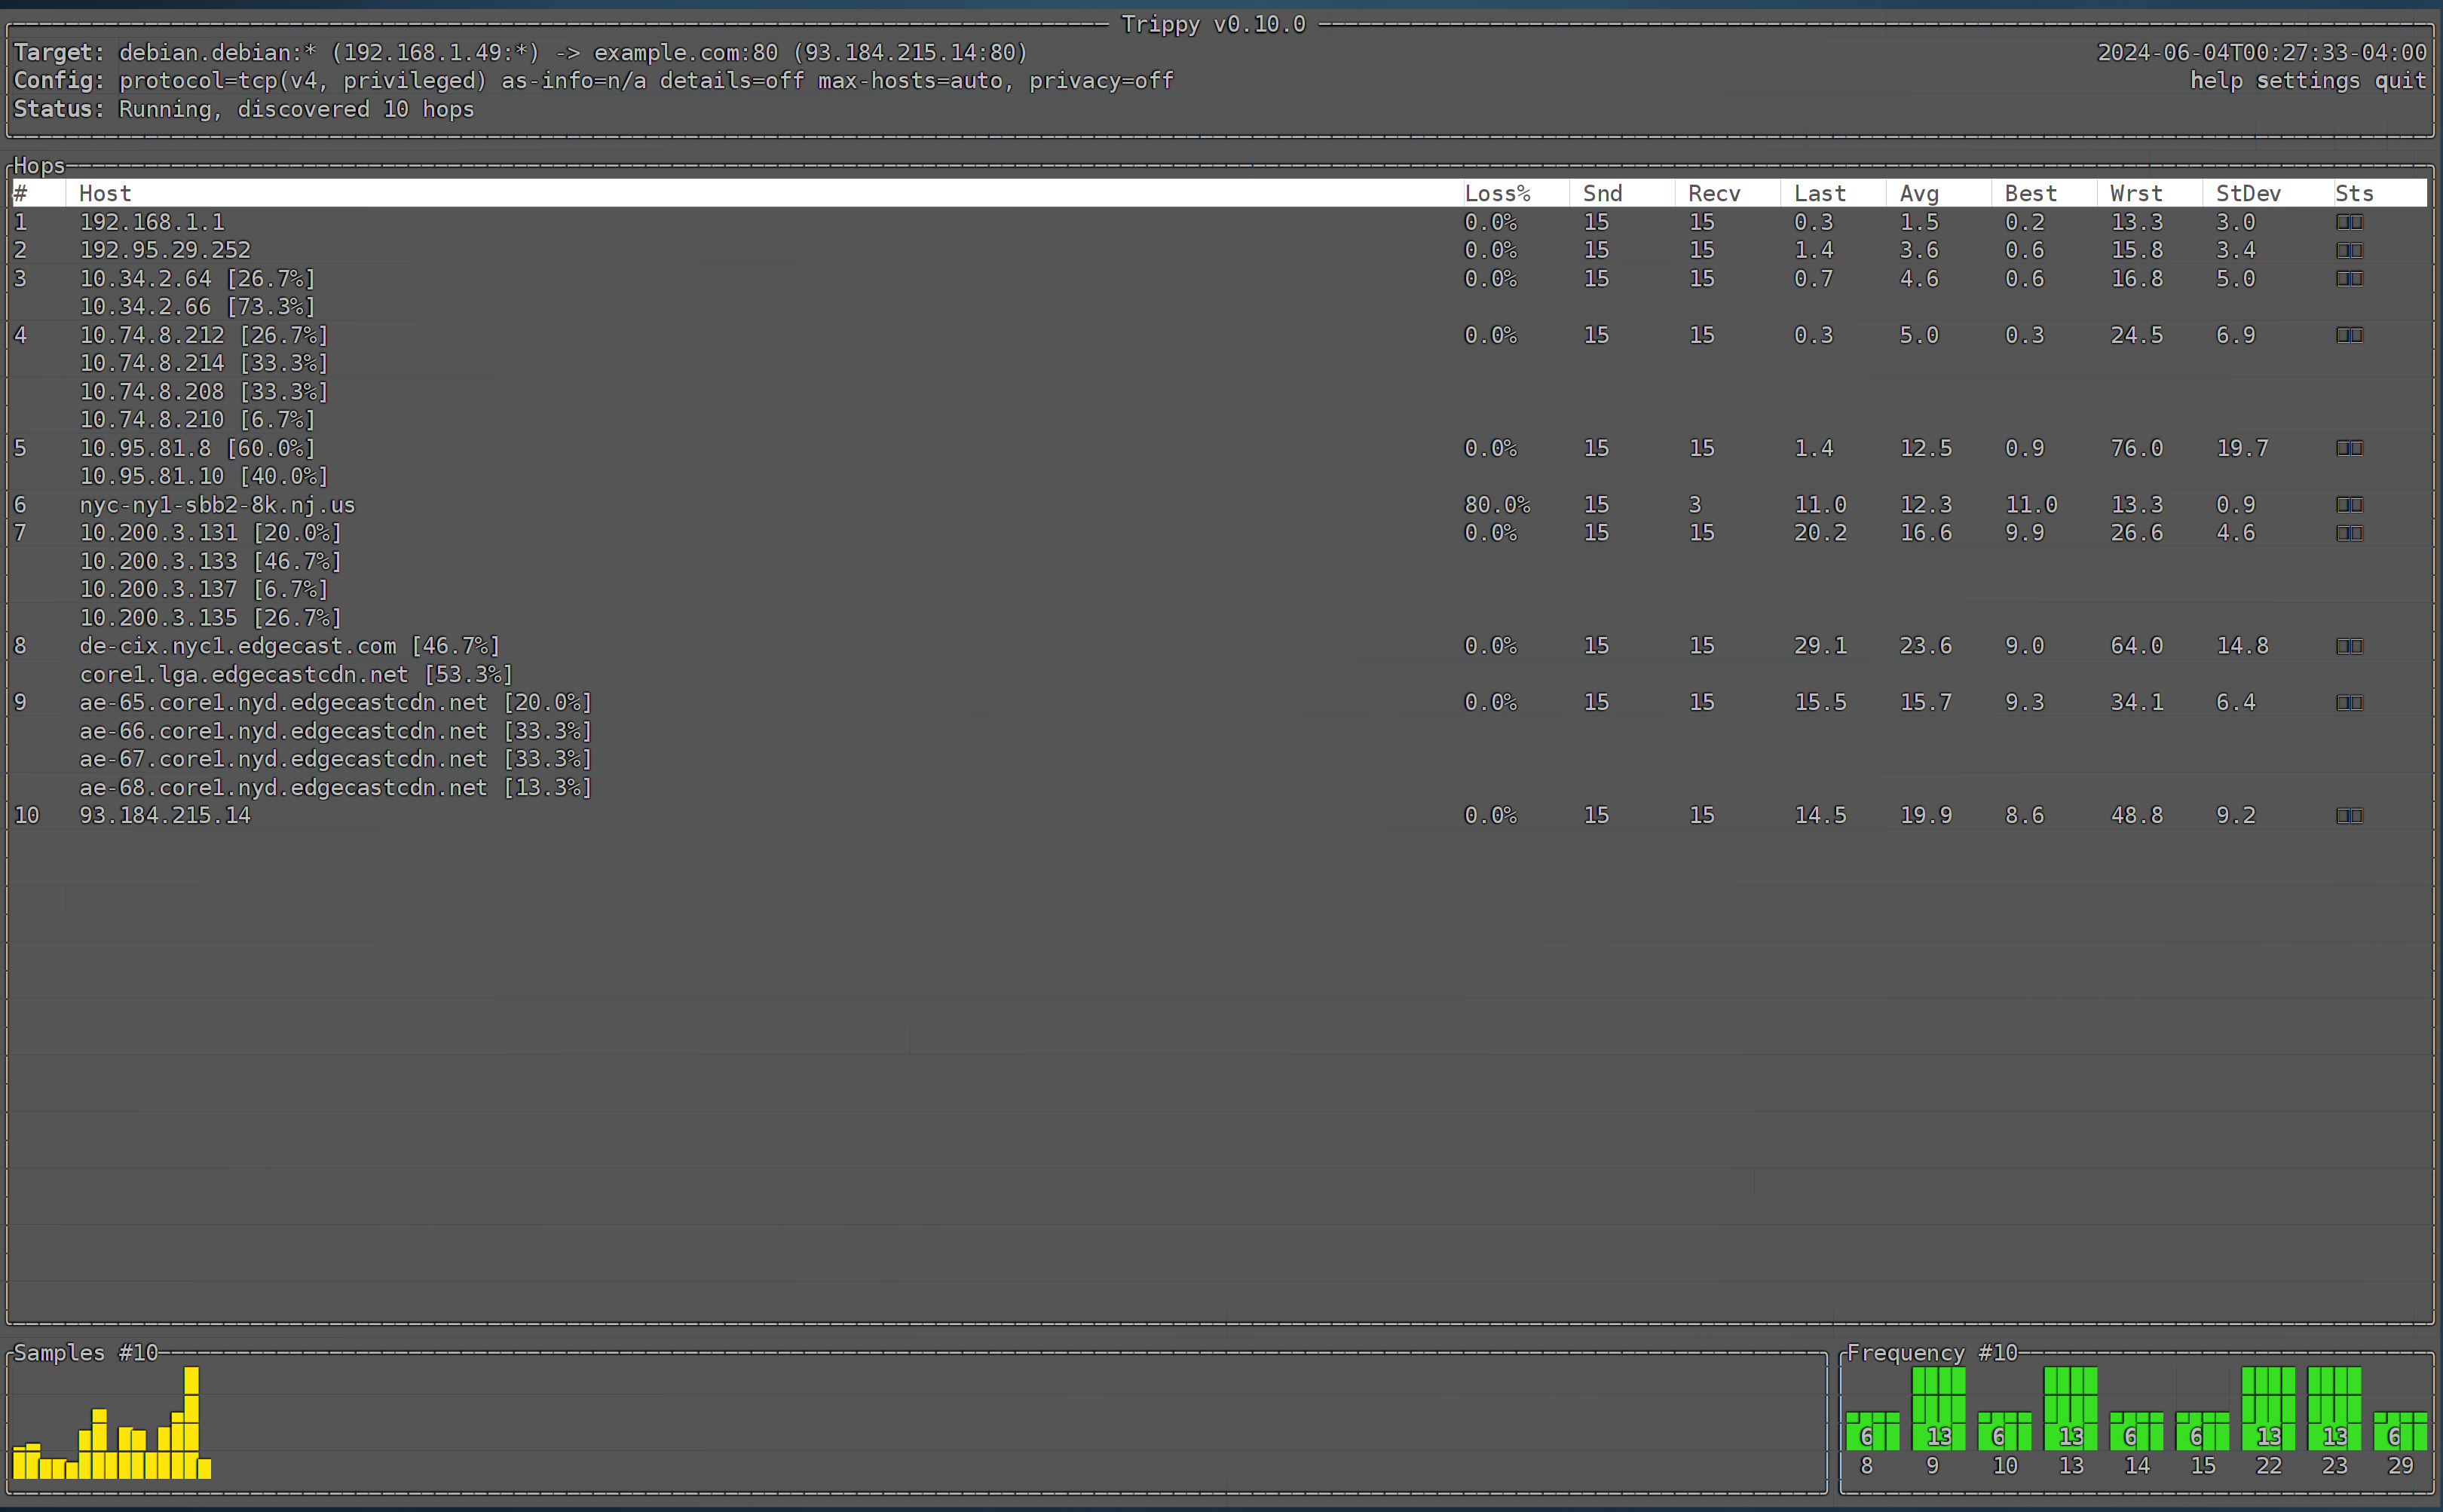Select hop 2 host 192.95.29.252
Screen dimensions: 2443x1512
[x=165, y=250]
